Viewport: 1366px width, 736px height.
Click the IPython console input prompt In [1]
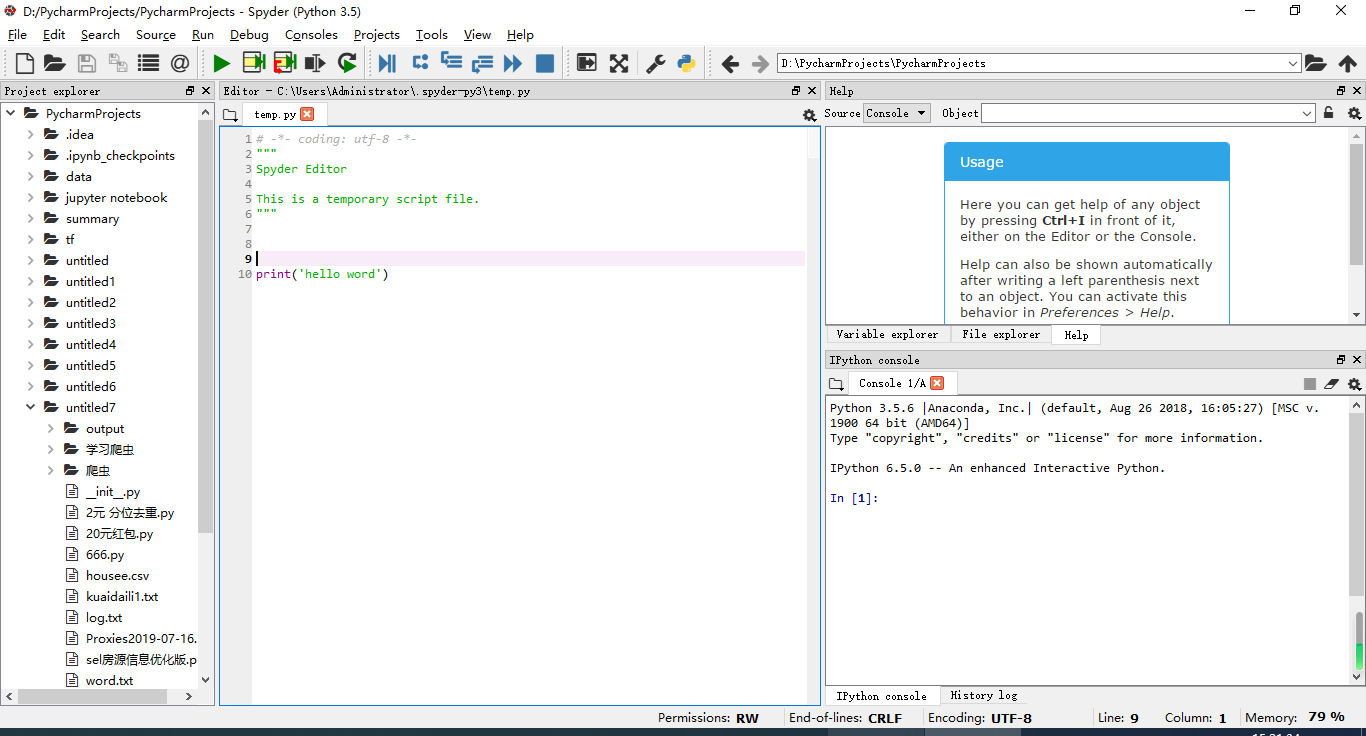(854, 498)
